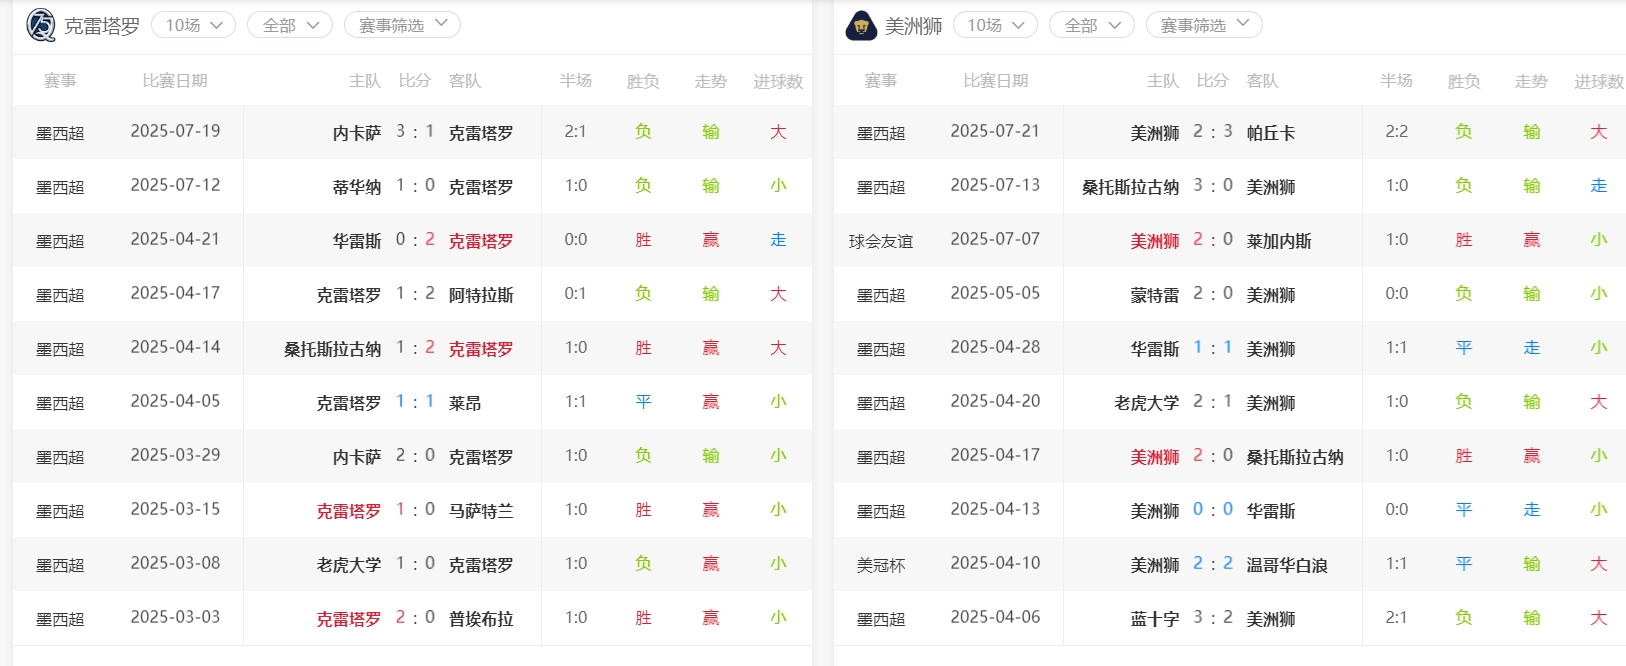Open 普埃布拉 team from 2025-03-03 row
This screenshot has width=1626, height=666.
(481, 619)
